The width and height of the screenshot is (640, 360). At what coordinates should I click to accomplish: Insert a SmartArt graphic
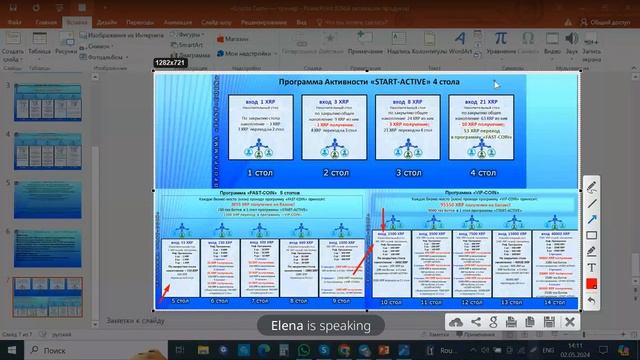tap(187, 45)
